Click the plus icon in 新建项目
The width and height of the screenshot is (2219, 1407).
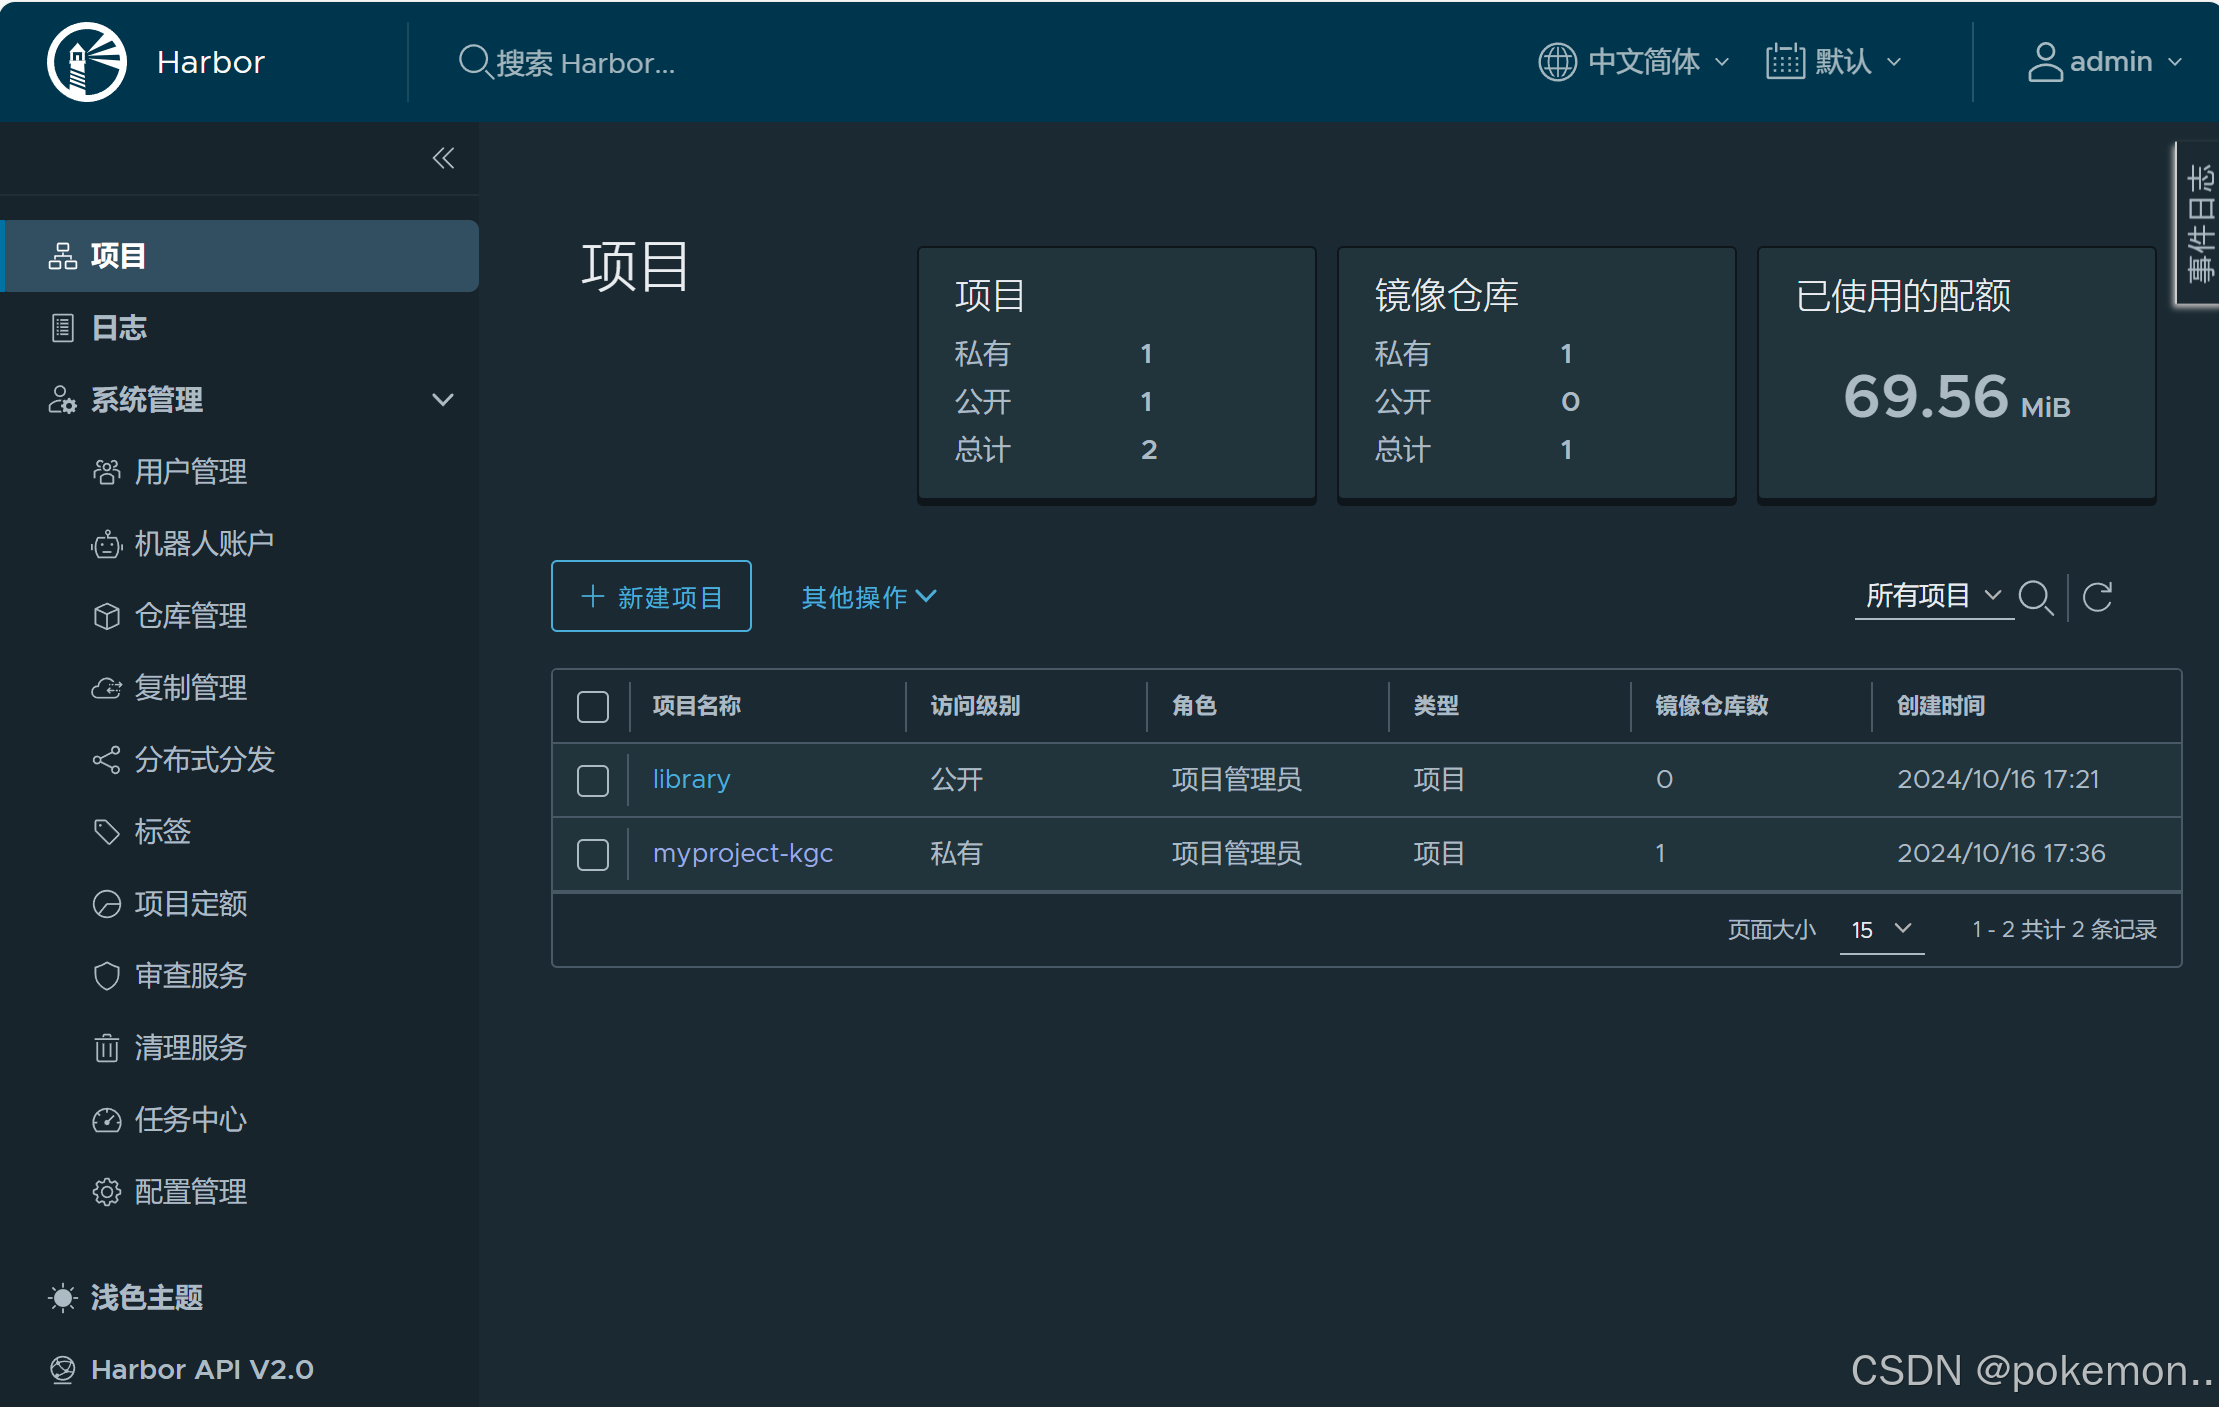[593, 596]
